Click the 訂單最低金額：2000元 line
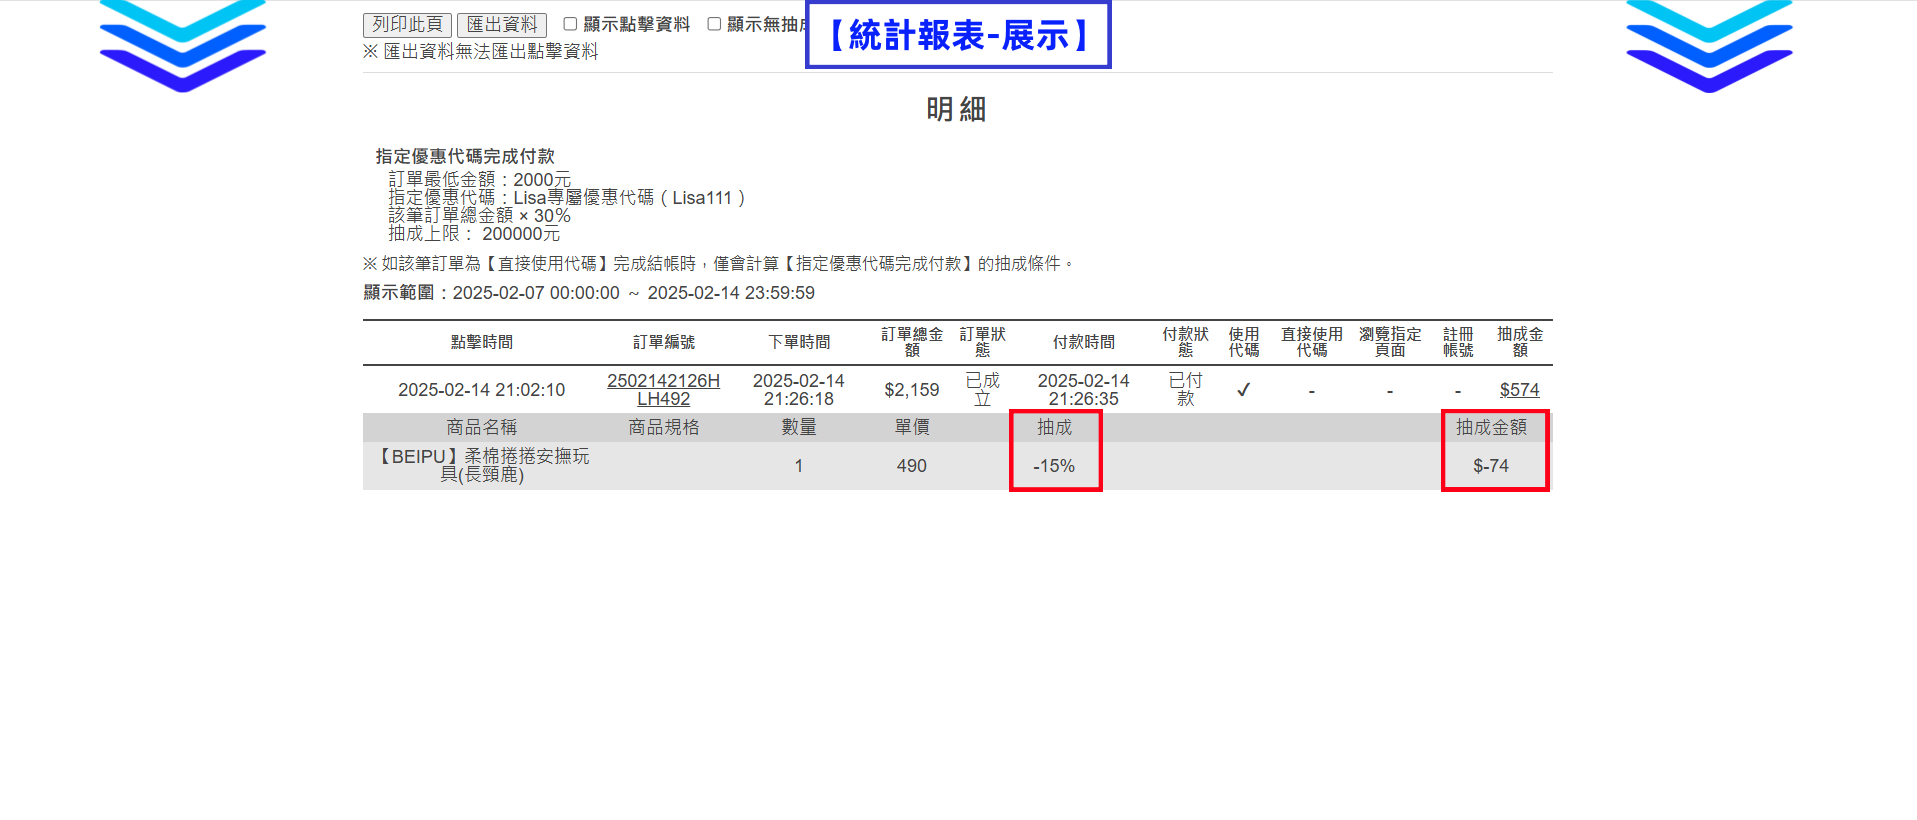 [480, 180]
